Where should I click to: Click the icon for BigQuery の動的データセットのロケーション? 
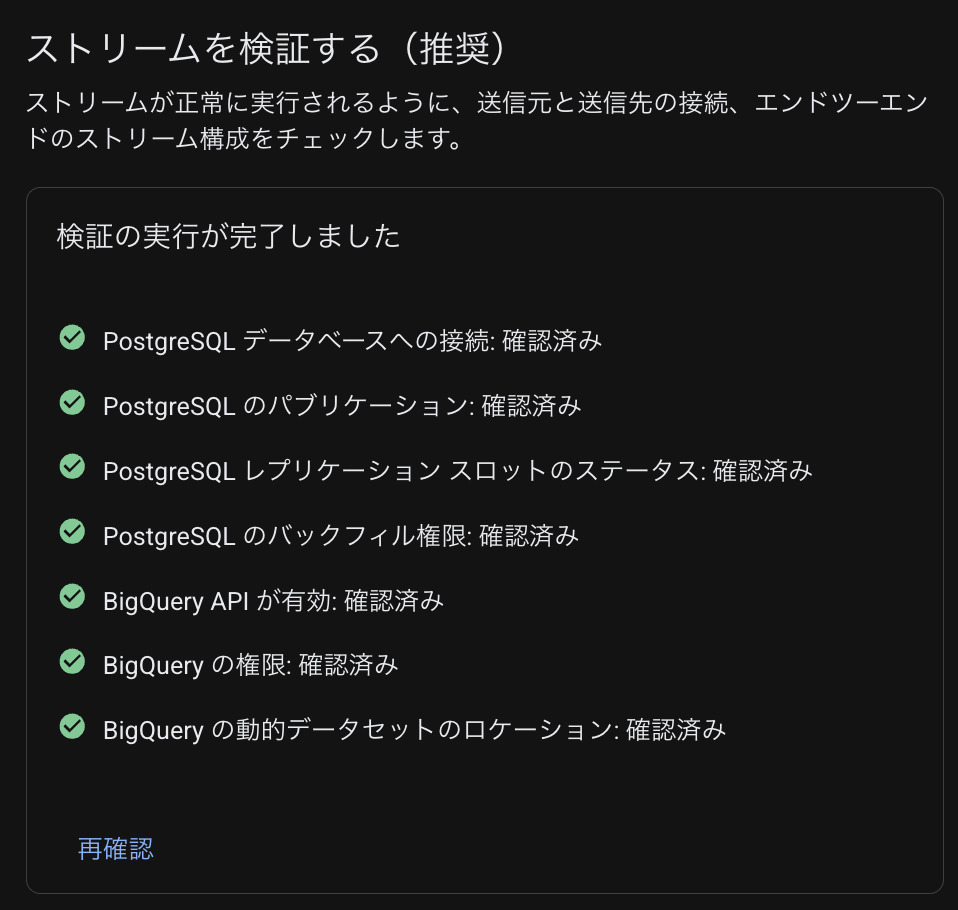(71, 727)
